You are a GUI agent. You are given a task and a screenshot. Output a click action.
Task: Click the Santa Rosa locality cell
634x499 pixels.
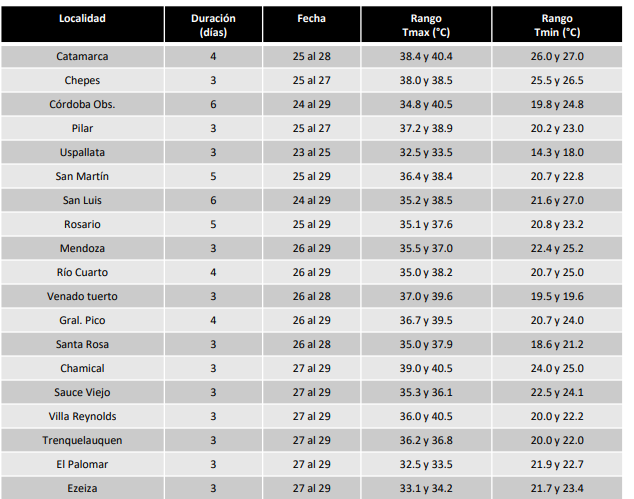[x=82, y=345]
